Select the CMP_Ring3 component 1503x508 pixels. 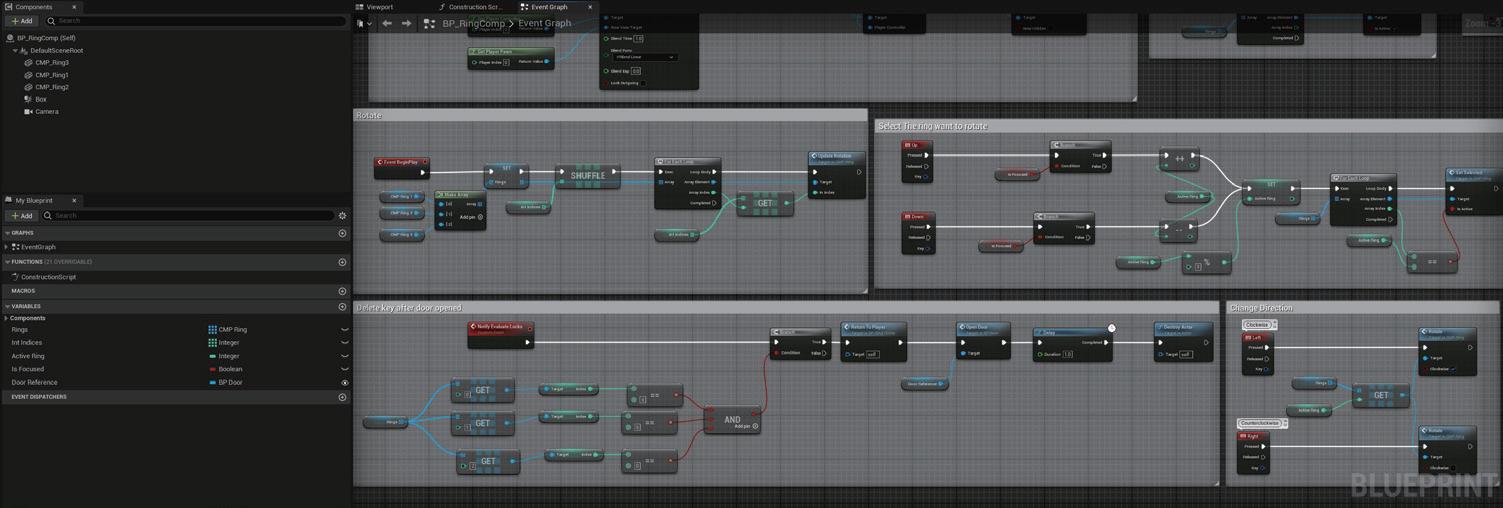pyautogui.click(x=52, y=62)
